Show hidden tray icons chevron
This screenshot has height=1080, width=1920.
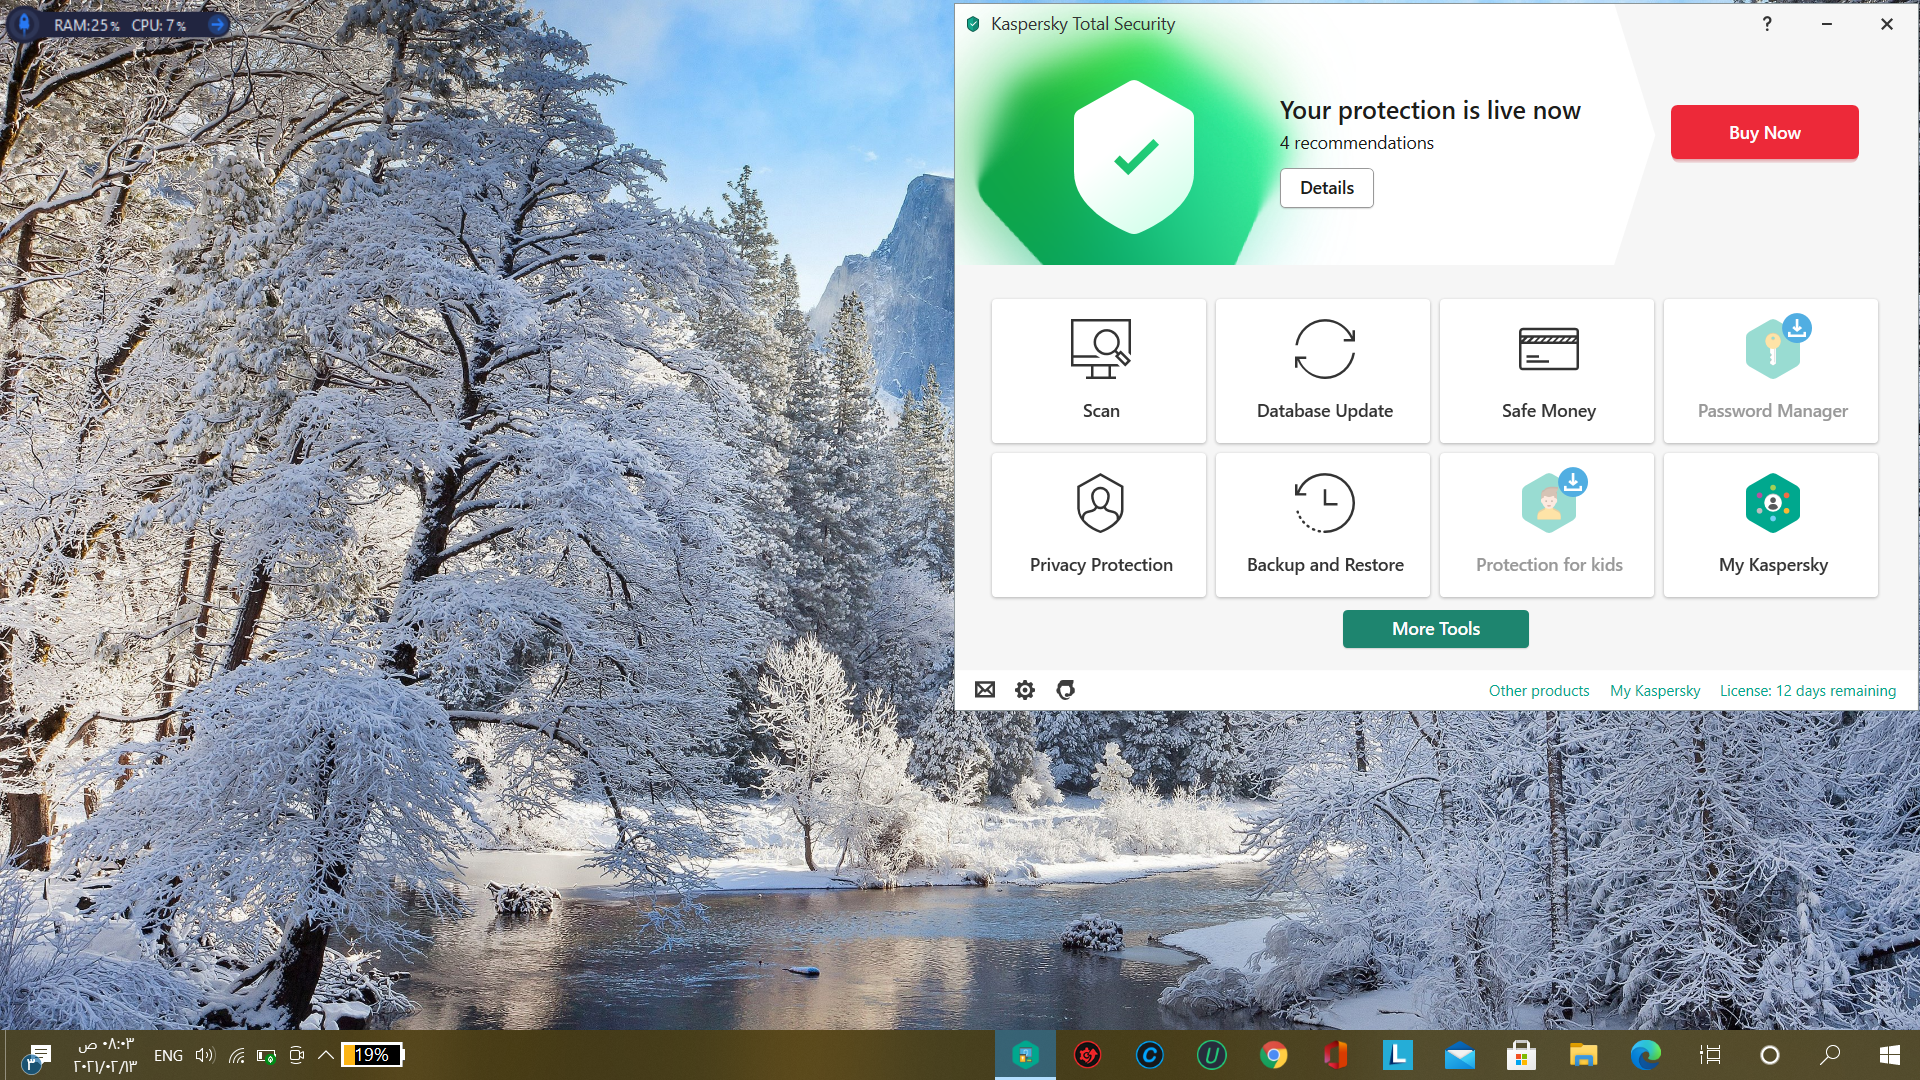[x=325, y=1055]
